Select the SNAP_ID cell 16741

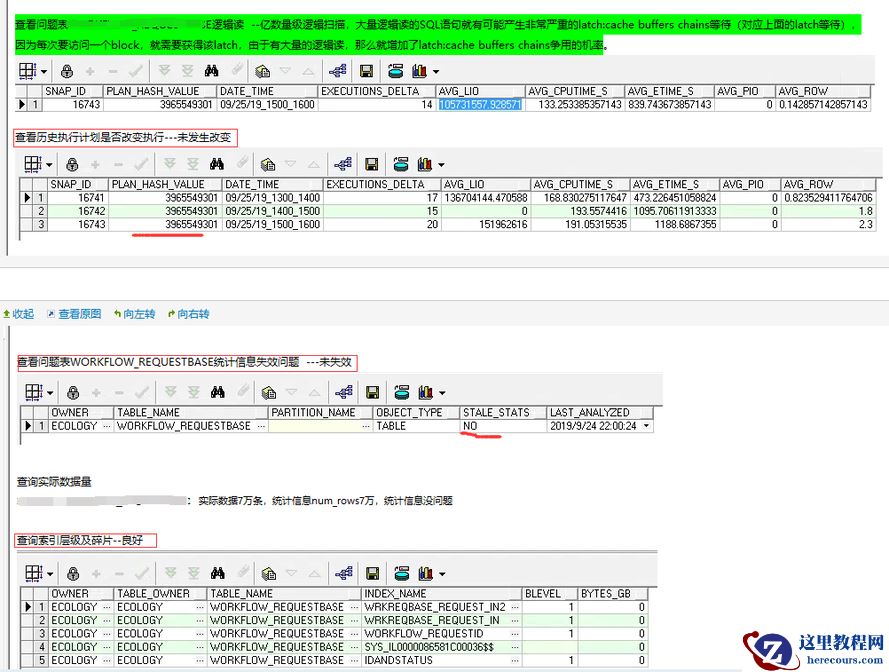point(78,198)
